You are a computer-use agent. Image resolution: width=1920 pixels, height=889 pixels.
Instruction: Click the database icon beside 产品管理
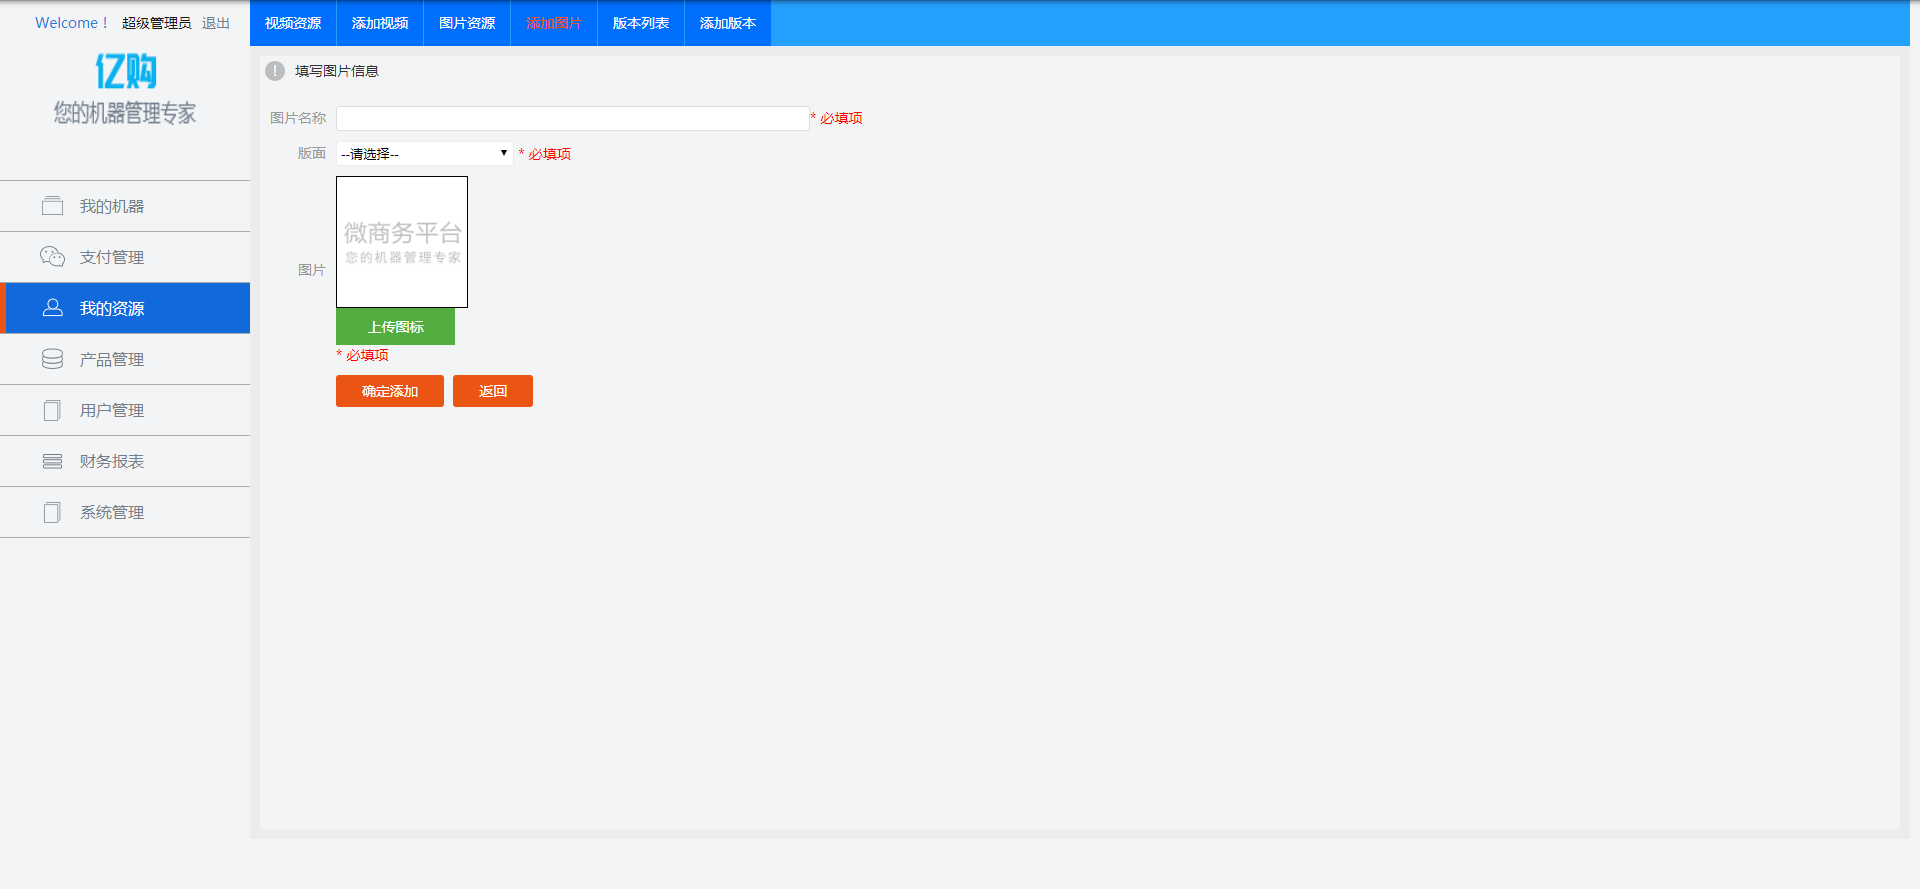point(52,359)
